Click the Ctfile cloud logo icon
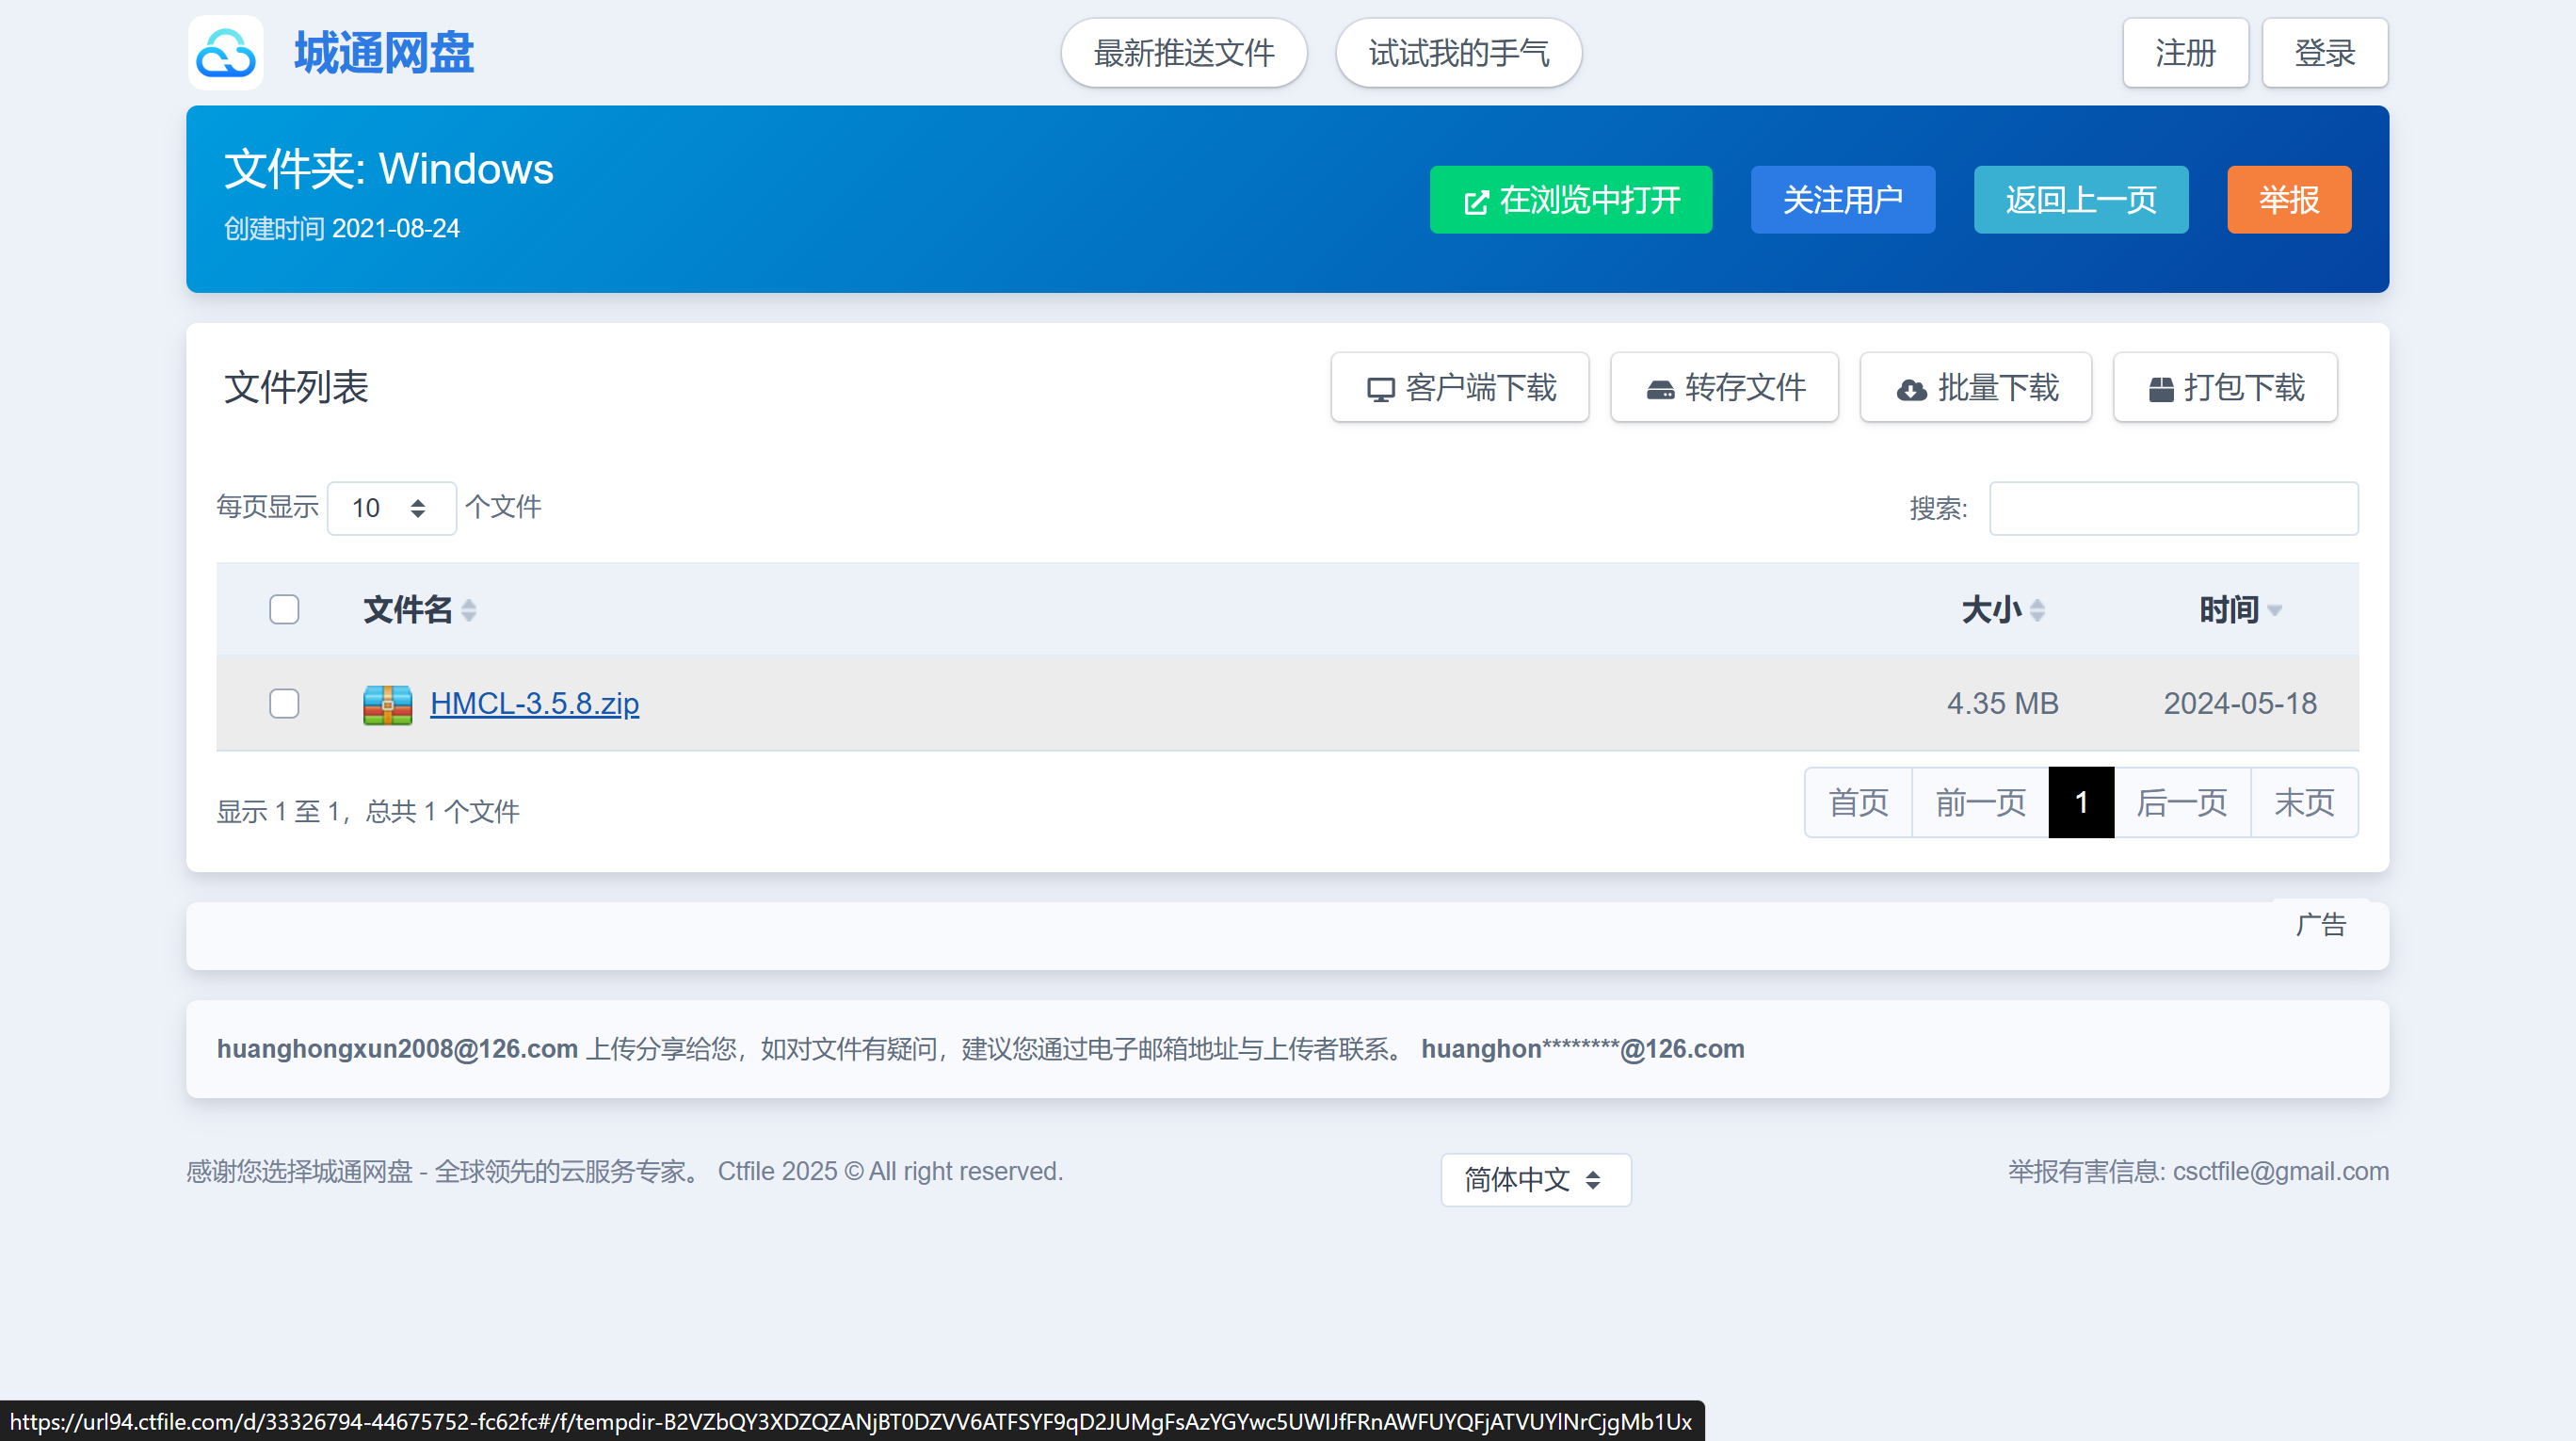The width and height of the screenshot is (2576, 1441). point(226,53)
